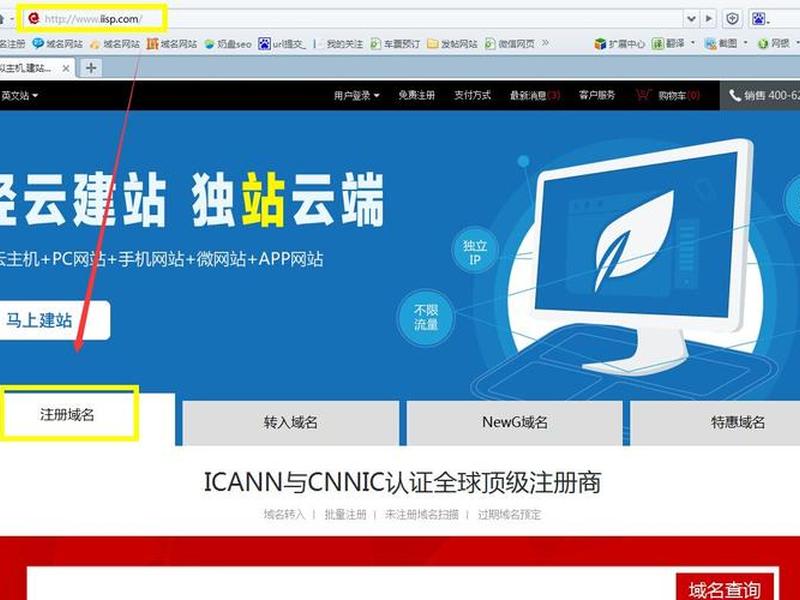The height and width of the screenshot is (600, 800).
Task: Open the 客户服务 link
Action: (x=597, y=95)
